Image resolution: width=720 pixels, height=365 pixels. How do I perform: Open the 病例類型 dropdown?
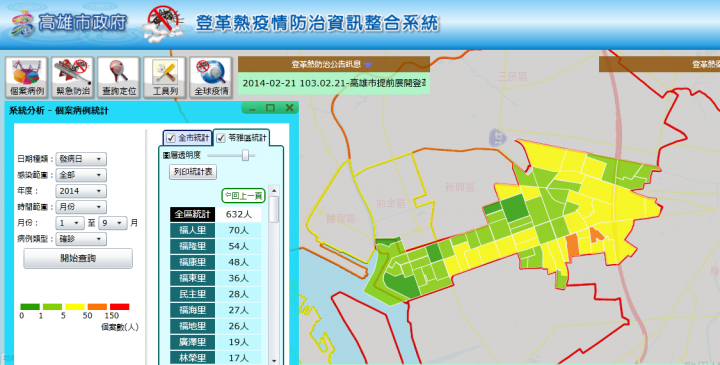[81, 239]
